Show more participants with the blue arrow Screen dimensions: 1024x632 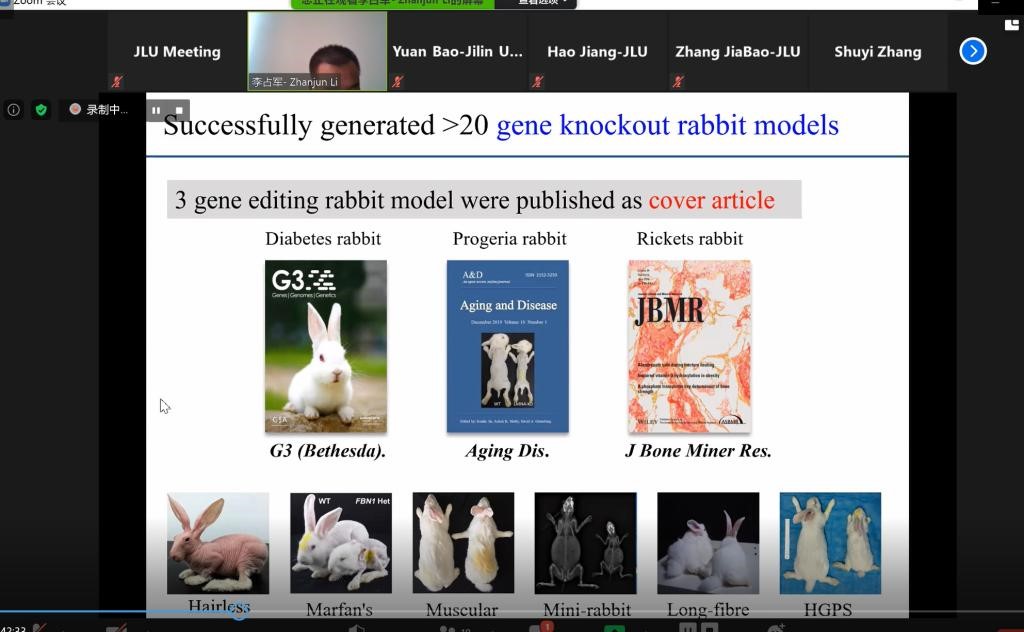coord(972,51)
